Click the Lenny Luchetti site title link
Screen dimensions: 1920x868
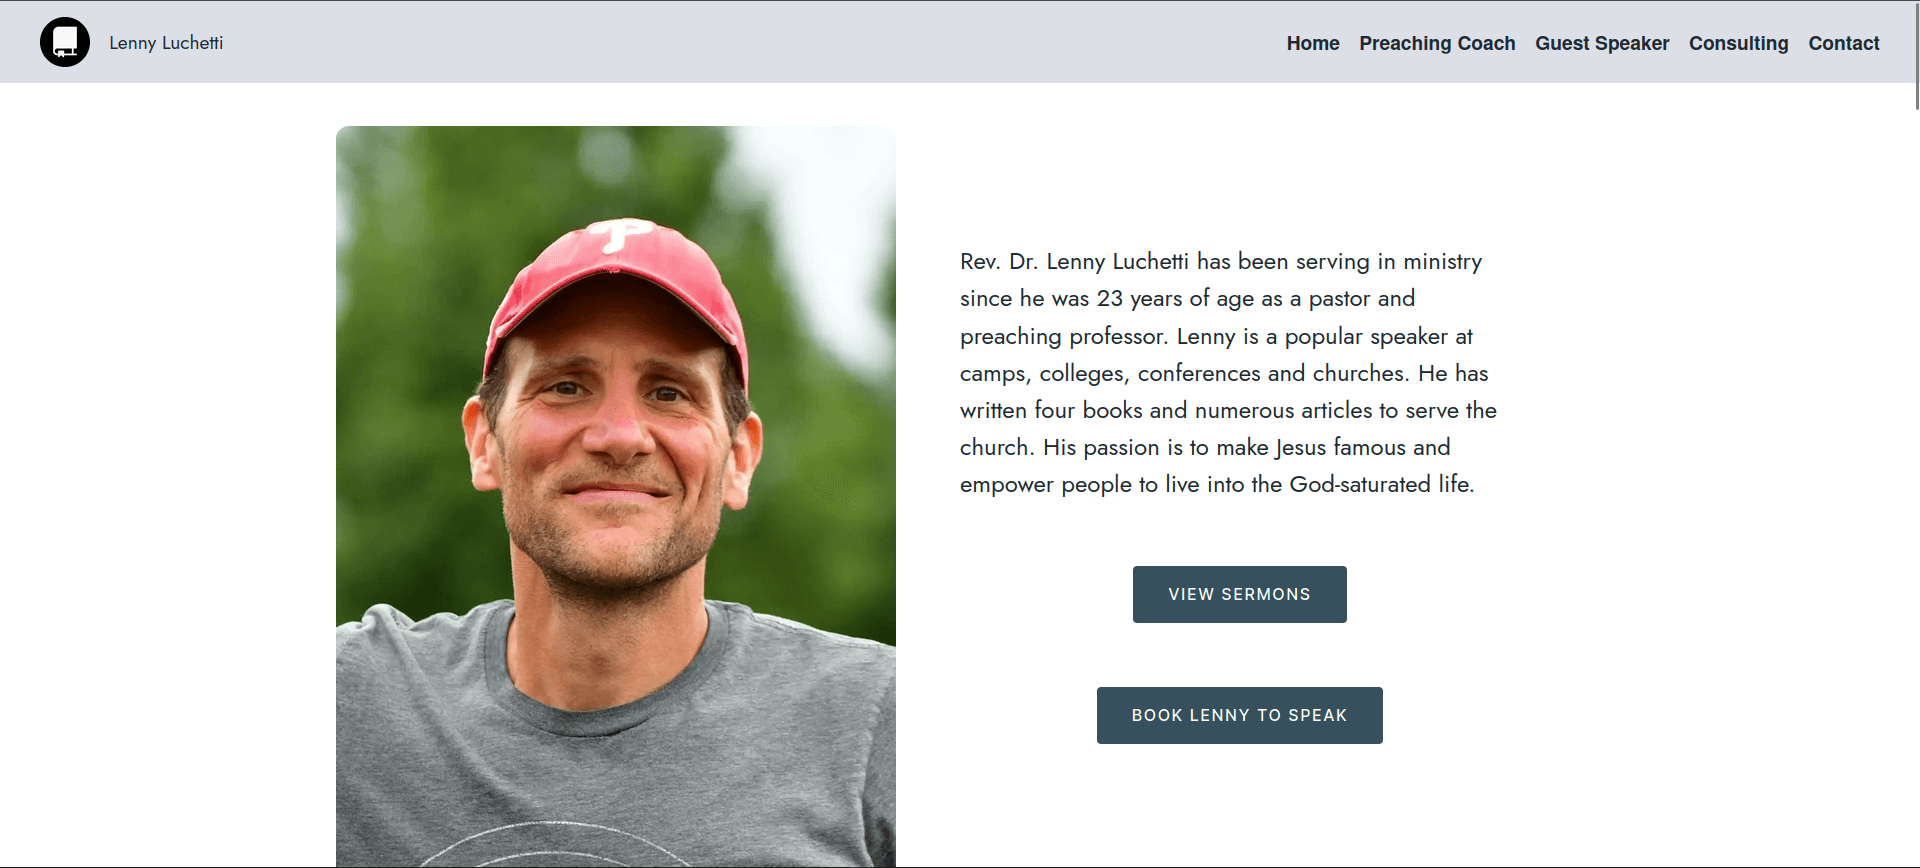click(166, 42)
